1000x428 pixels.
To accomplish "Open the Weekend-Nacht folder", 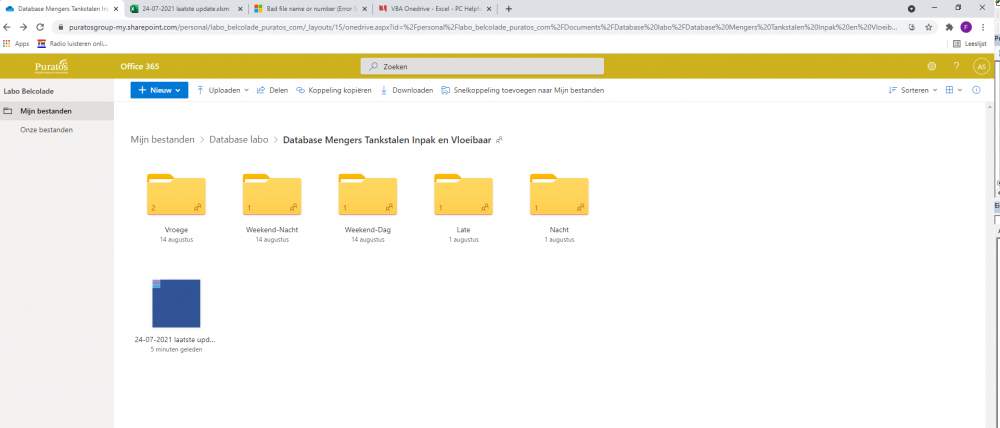I will [x=272, y=196].
